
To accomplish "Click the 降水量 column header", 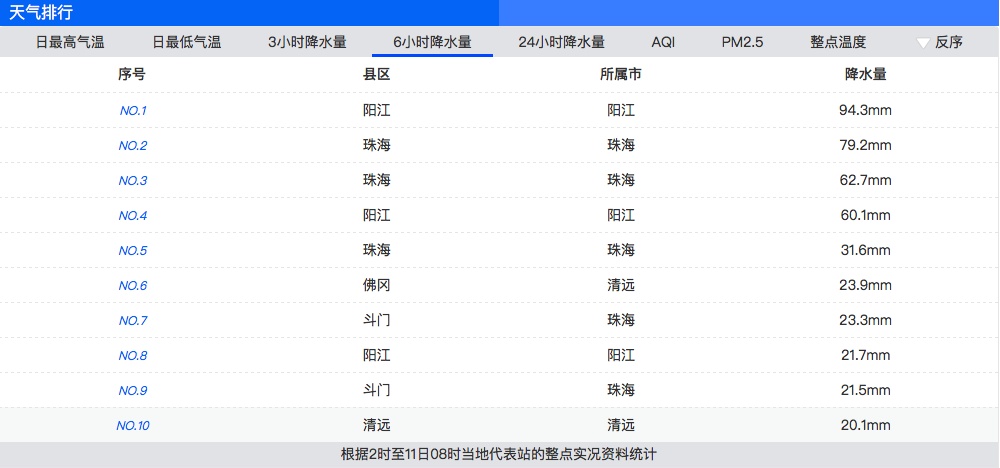I will point(865,75).
